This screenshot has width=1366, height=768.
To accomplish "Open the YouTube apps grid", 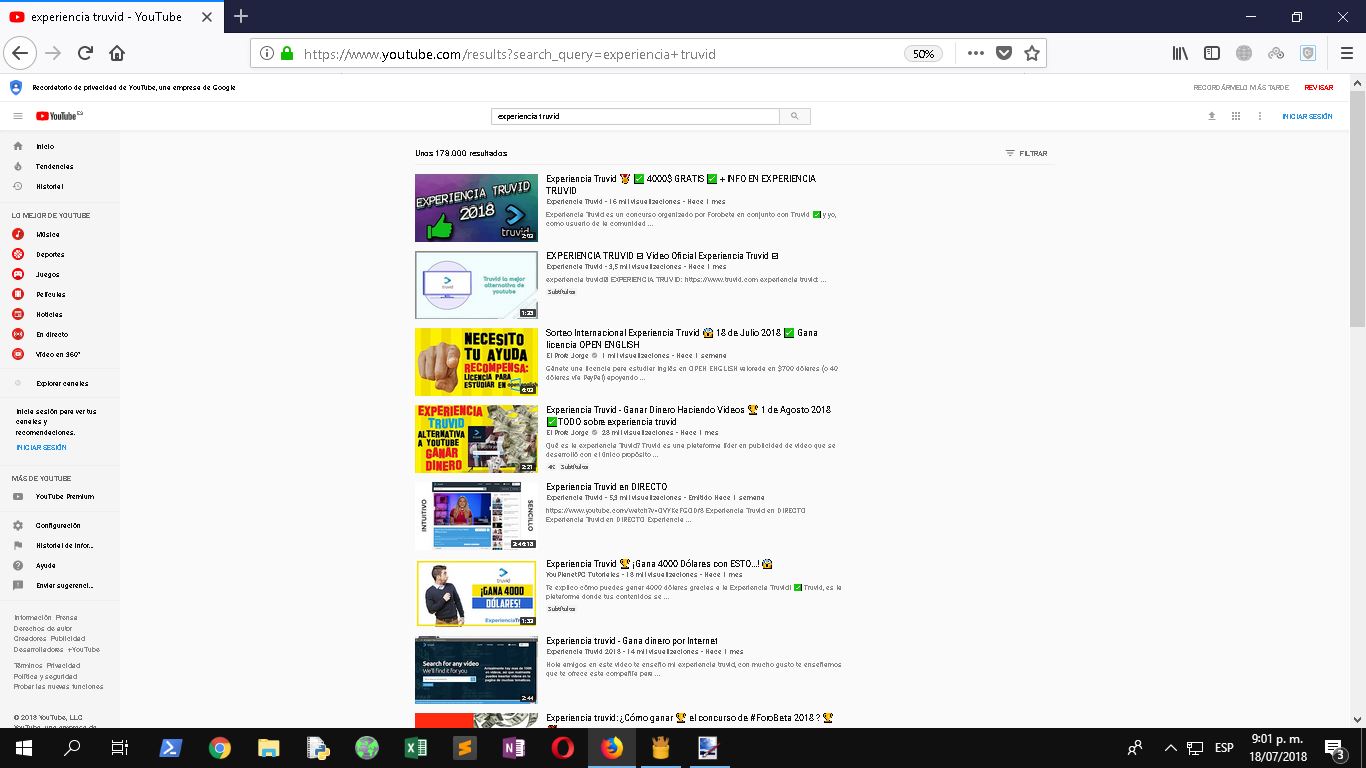I will (x=1236, y=116).
